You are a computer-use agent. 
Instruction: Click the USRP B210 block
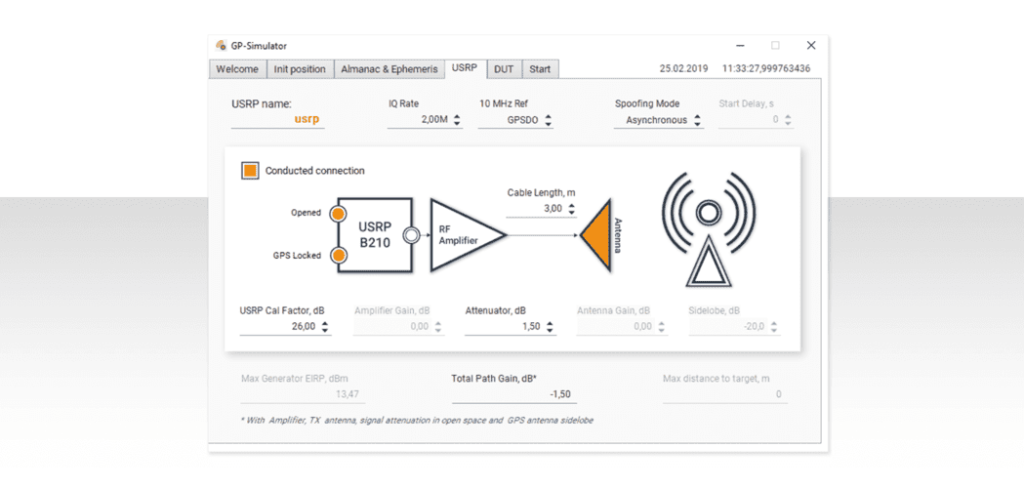(374, 235)
